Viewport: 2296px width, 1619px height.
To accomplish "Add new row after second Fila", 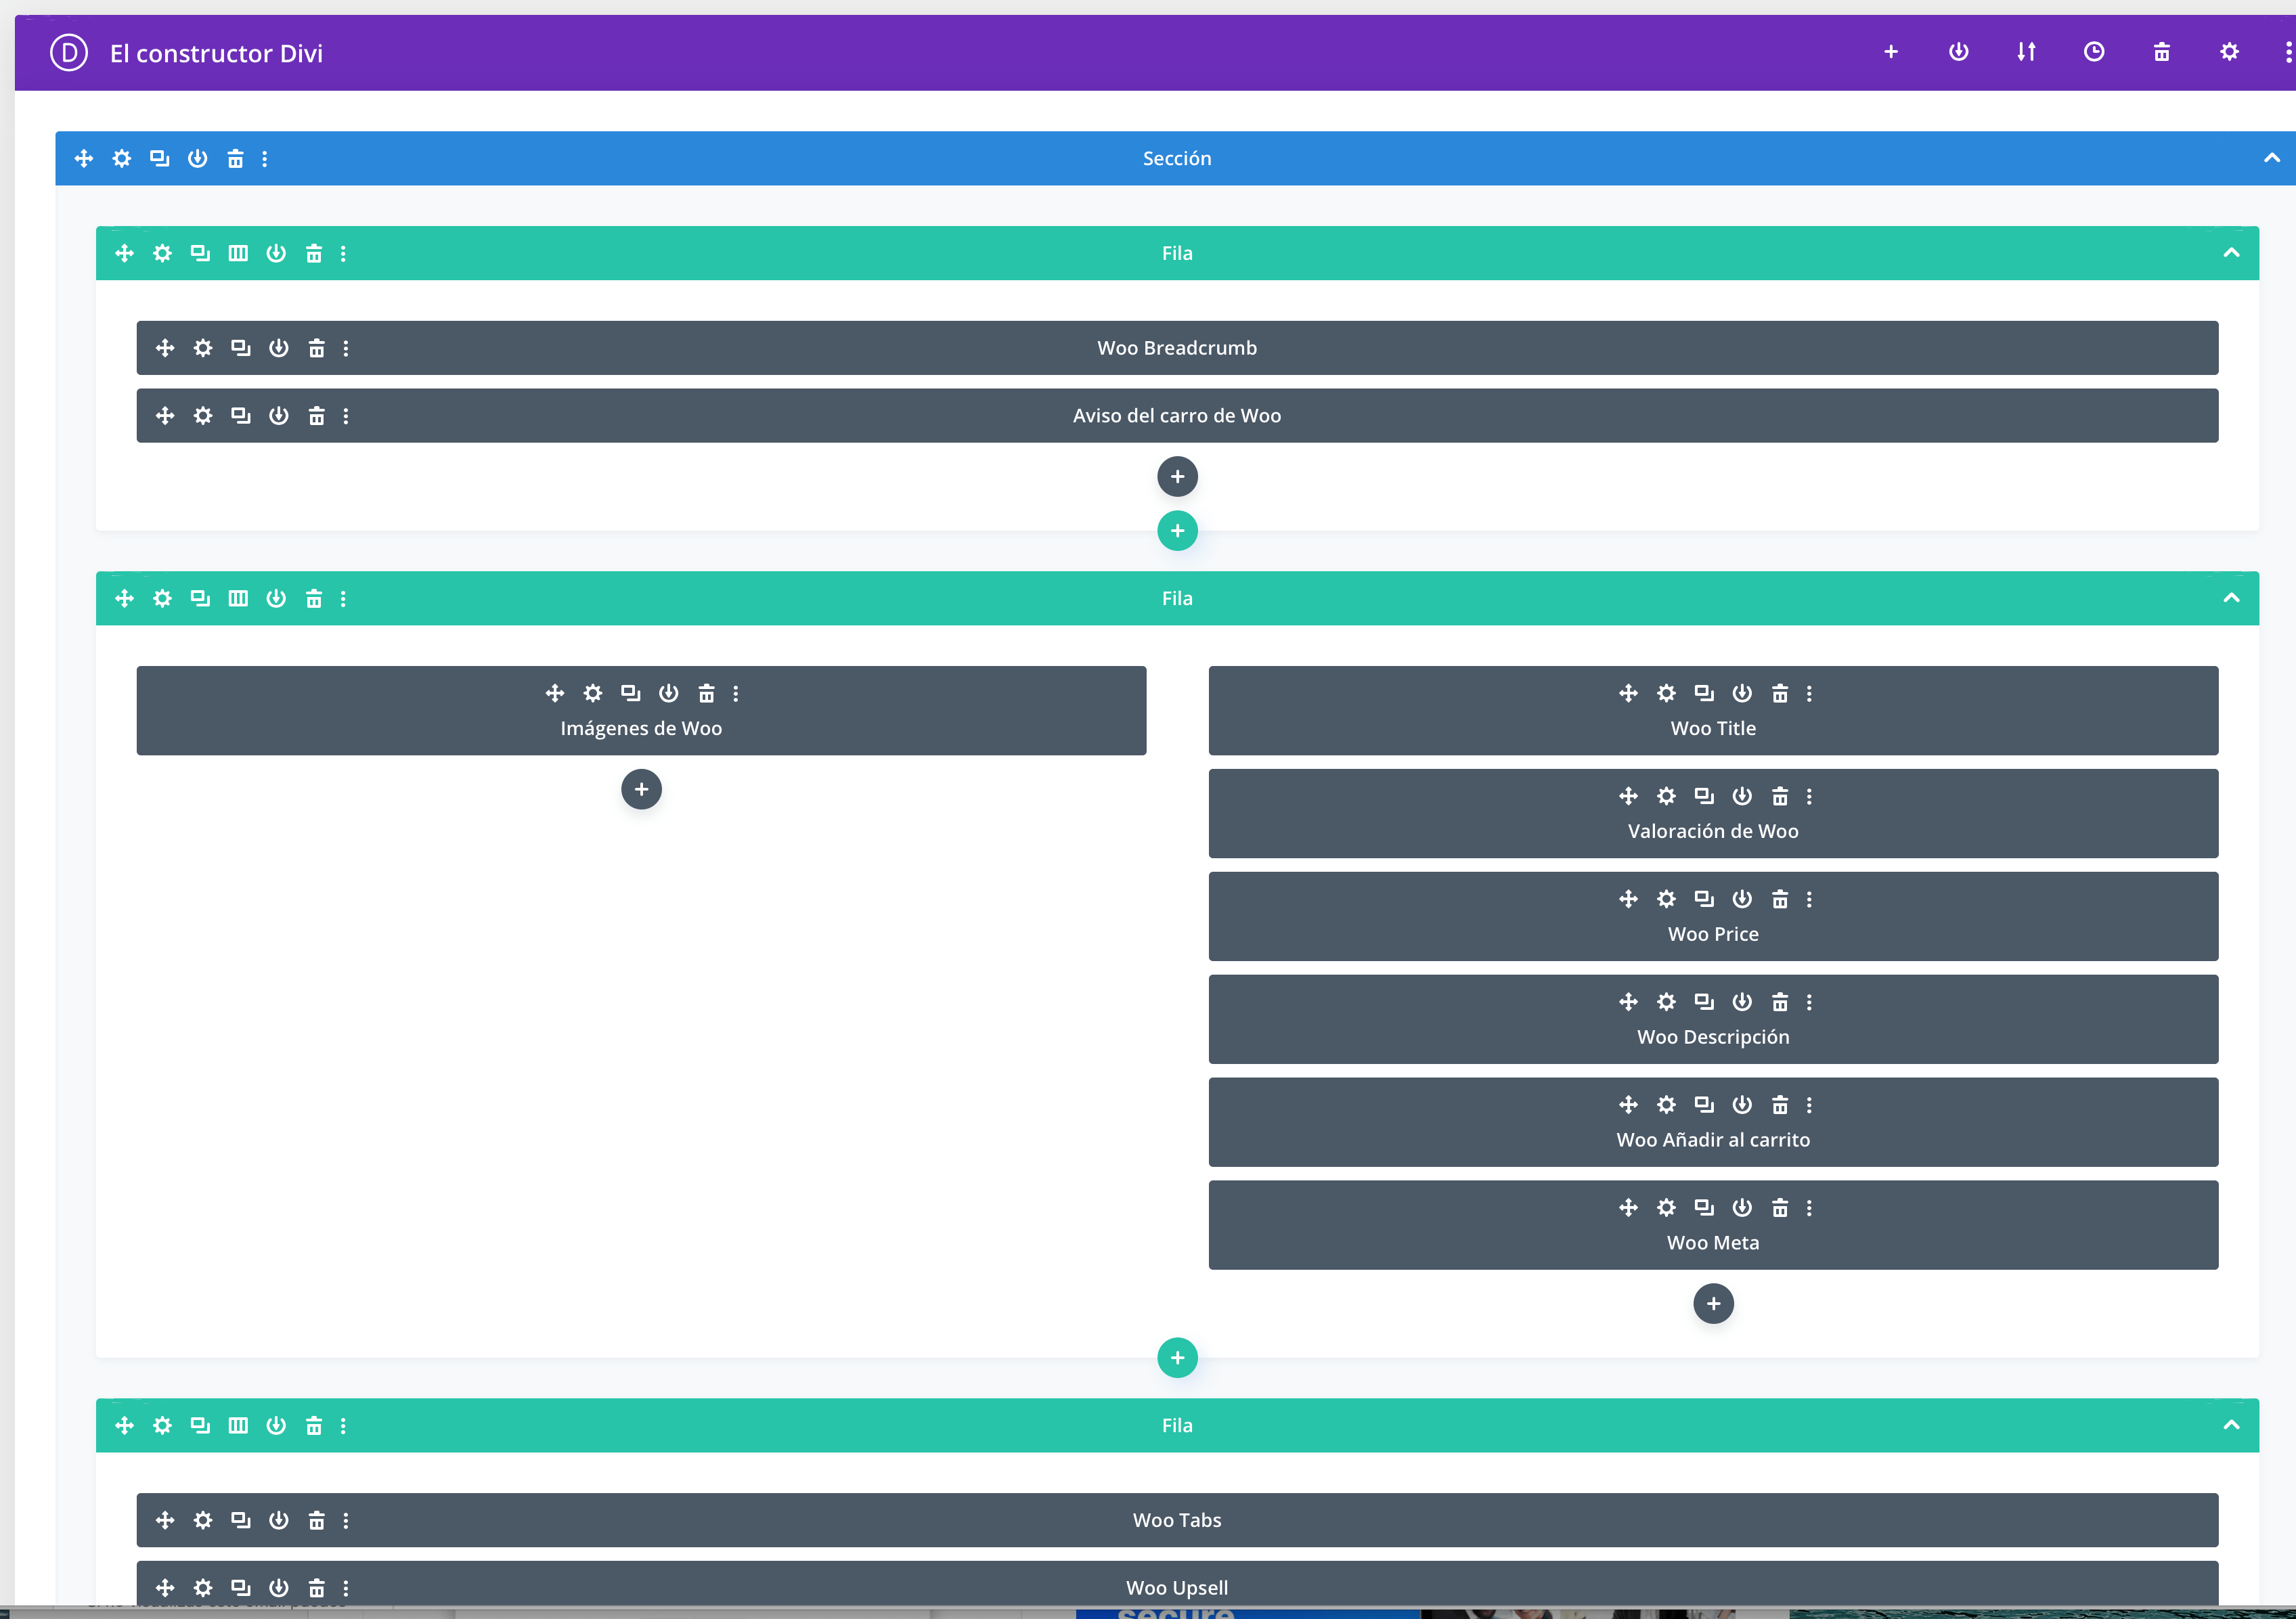I will 1177,1358.
